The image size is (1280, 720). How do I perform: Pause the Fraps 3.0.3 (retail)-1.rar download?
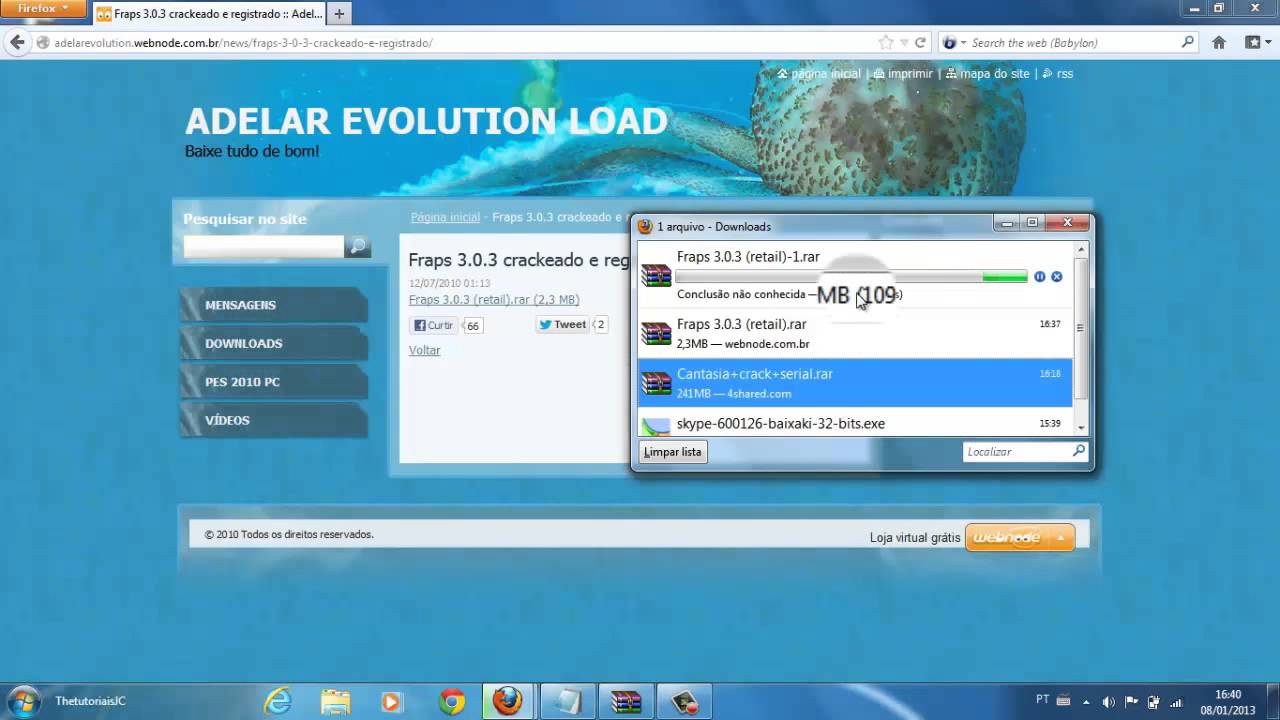tap(1040, 276)
